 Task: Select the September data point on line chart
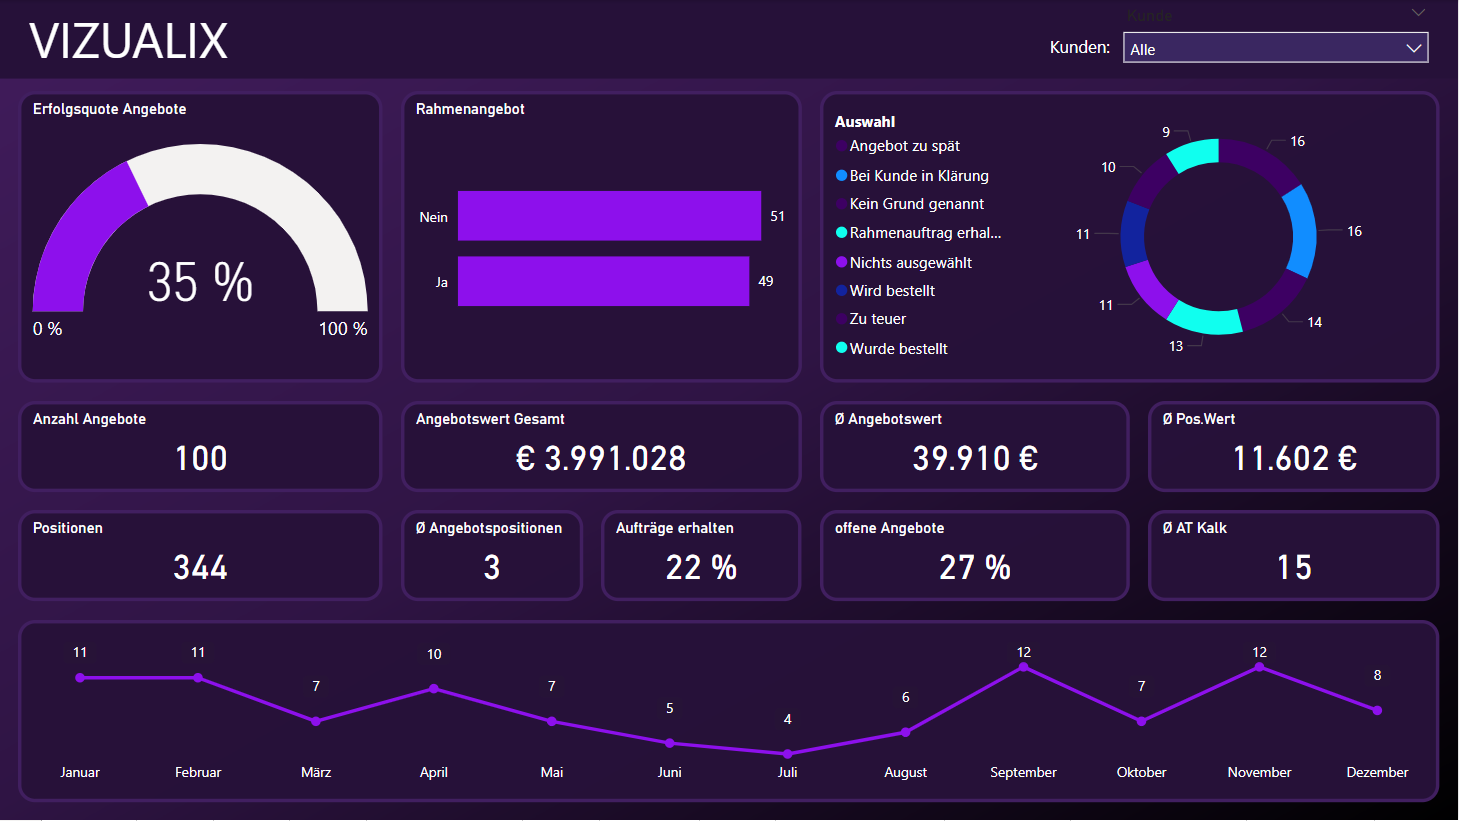(1023, 667)
